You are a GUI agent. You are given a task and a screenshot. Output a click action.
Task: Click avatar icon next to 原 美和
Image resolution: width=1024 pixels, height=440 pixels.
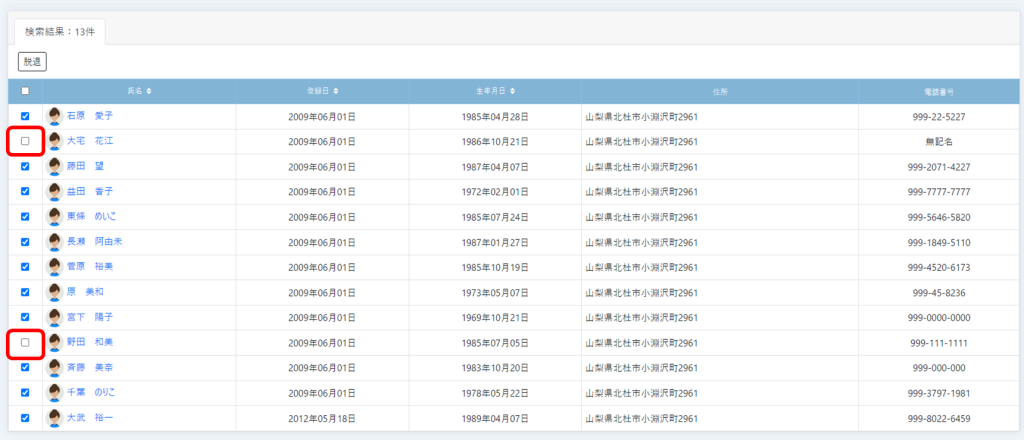click(54, 292)
